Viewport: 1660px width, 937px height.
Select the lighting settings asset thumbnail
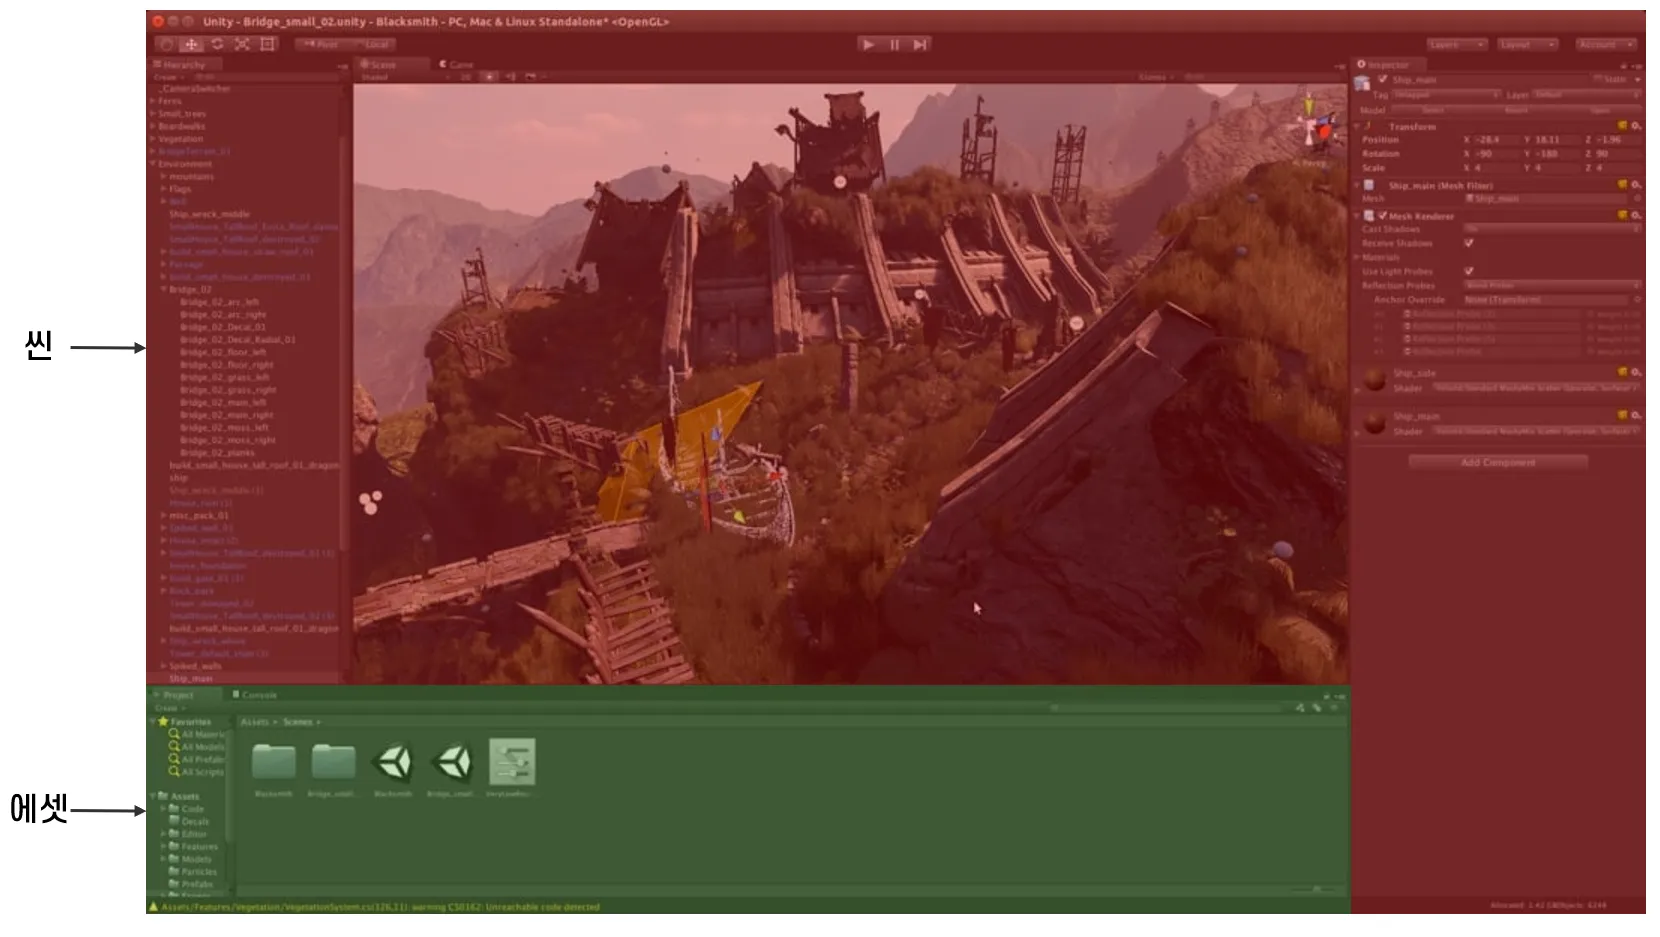pyautogui.click(x=512, y=762)
